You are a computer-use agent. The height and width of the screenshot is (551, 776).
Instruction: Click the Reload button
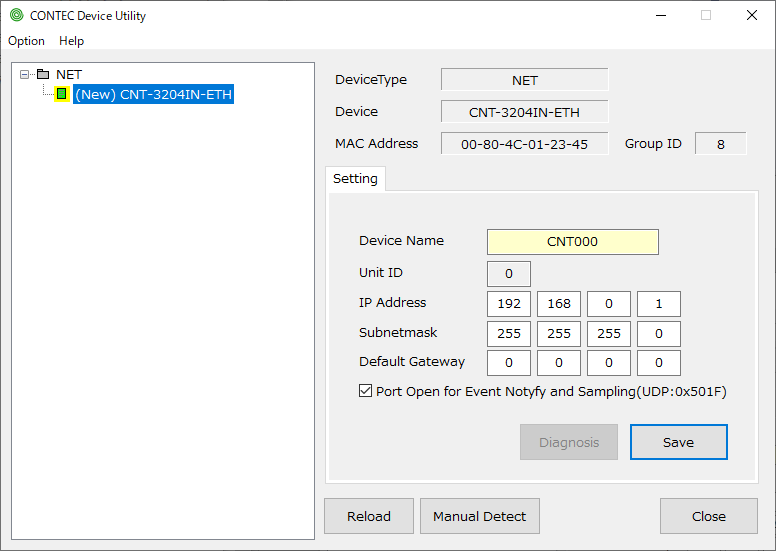click(369, 516)
